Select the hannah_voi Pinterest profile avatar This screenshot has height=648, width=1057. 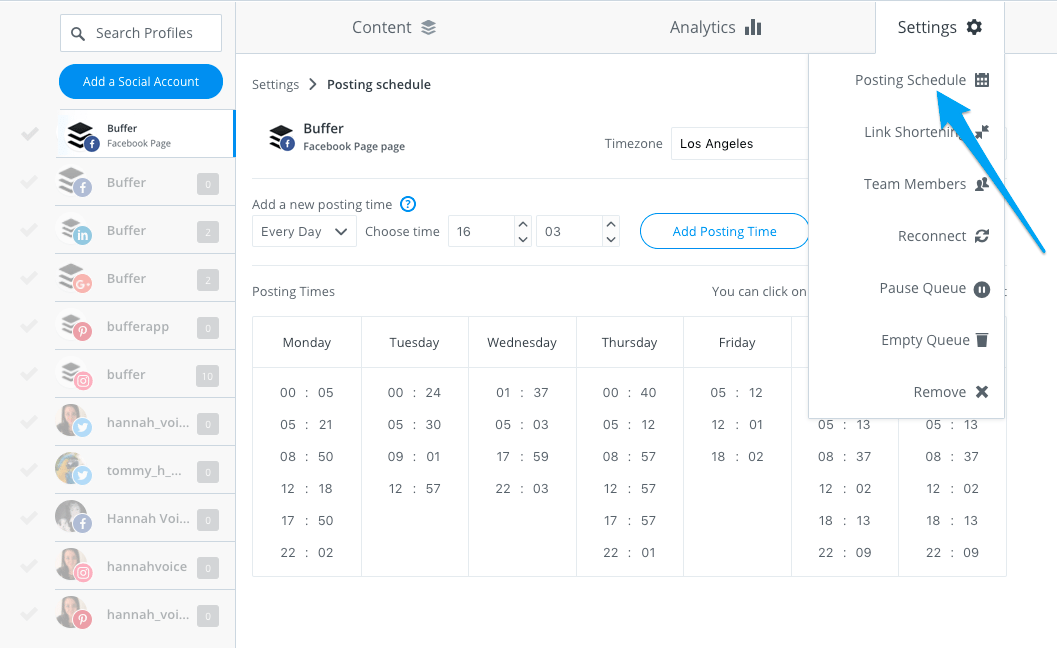tap(73, 613)
